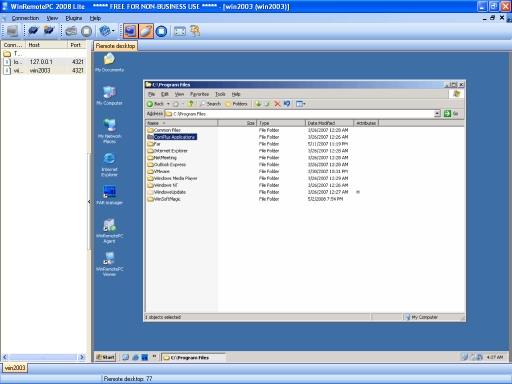Click the second plug icon with folder
The height and width of the screenshot is (384, 512).
pos(49,31)
